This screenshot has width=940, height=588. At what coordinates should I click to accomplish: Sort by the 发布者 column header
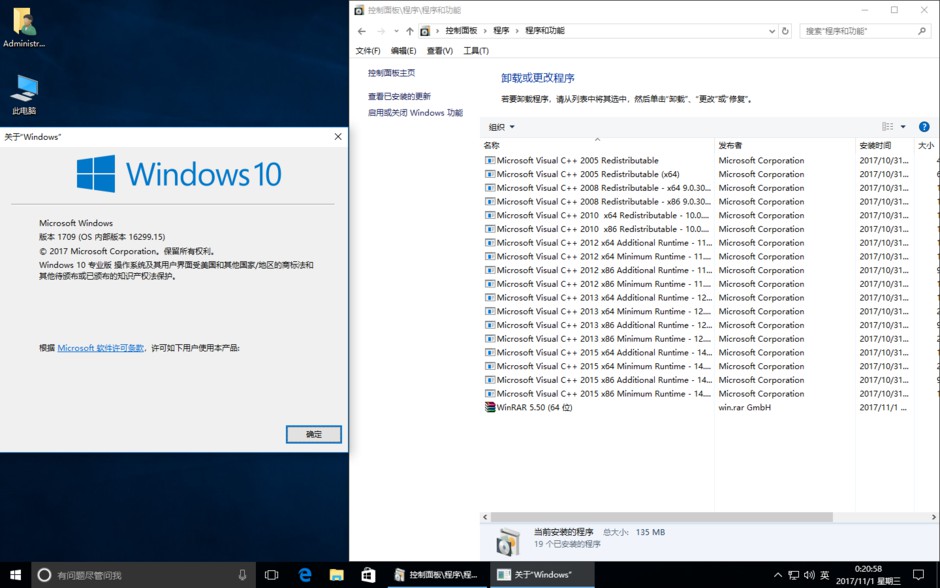click(x=785, y=145)
